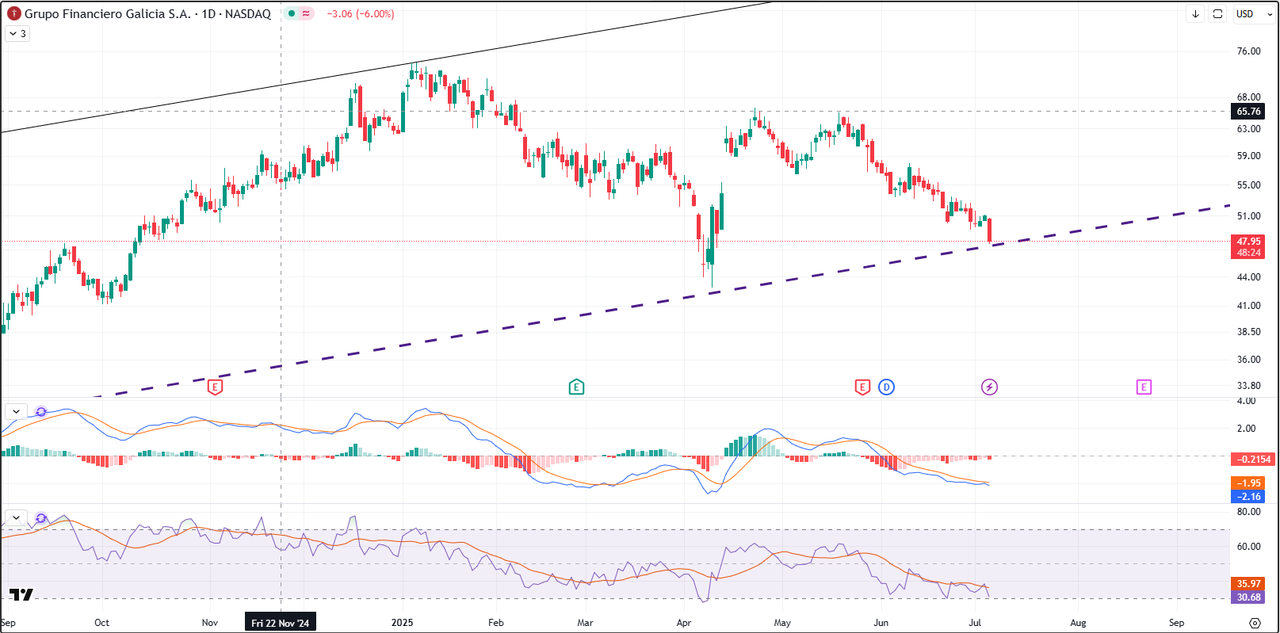
Task: Click the 2025 label on time axis
Action: coord(402,622)
